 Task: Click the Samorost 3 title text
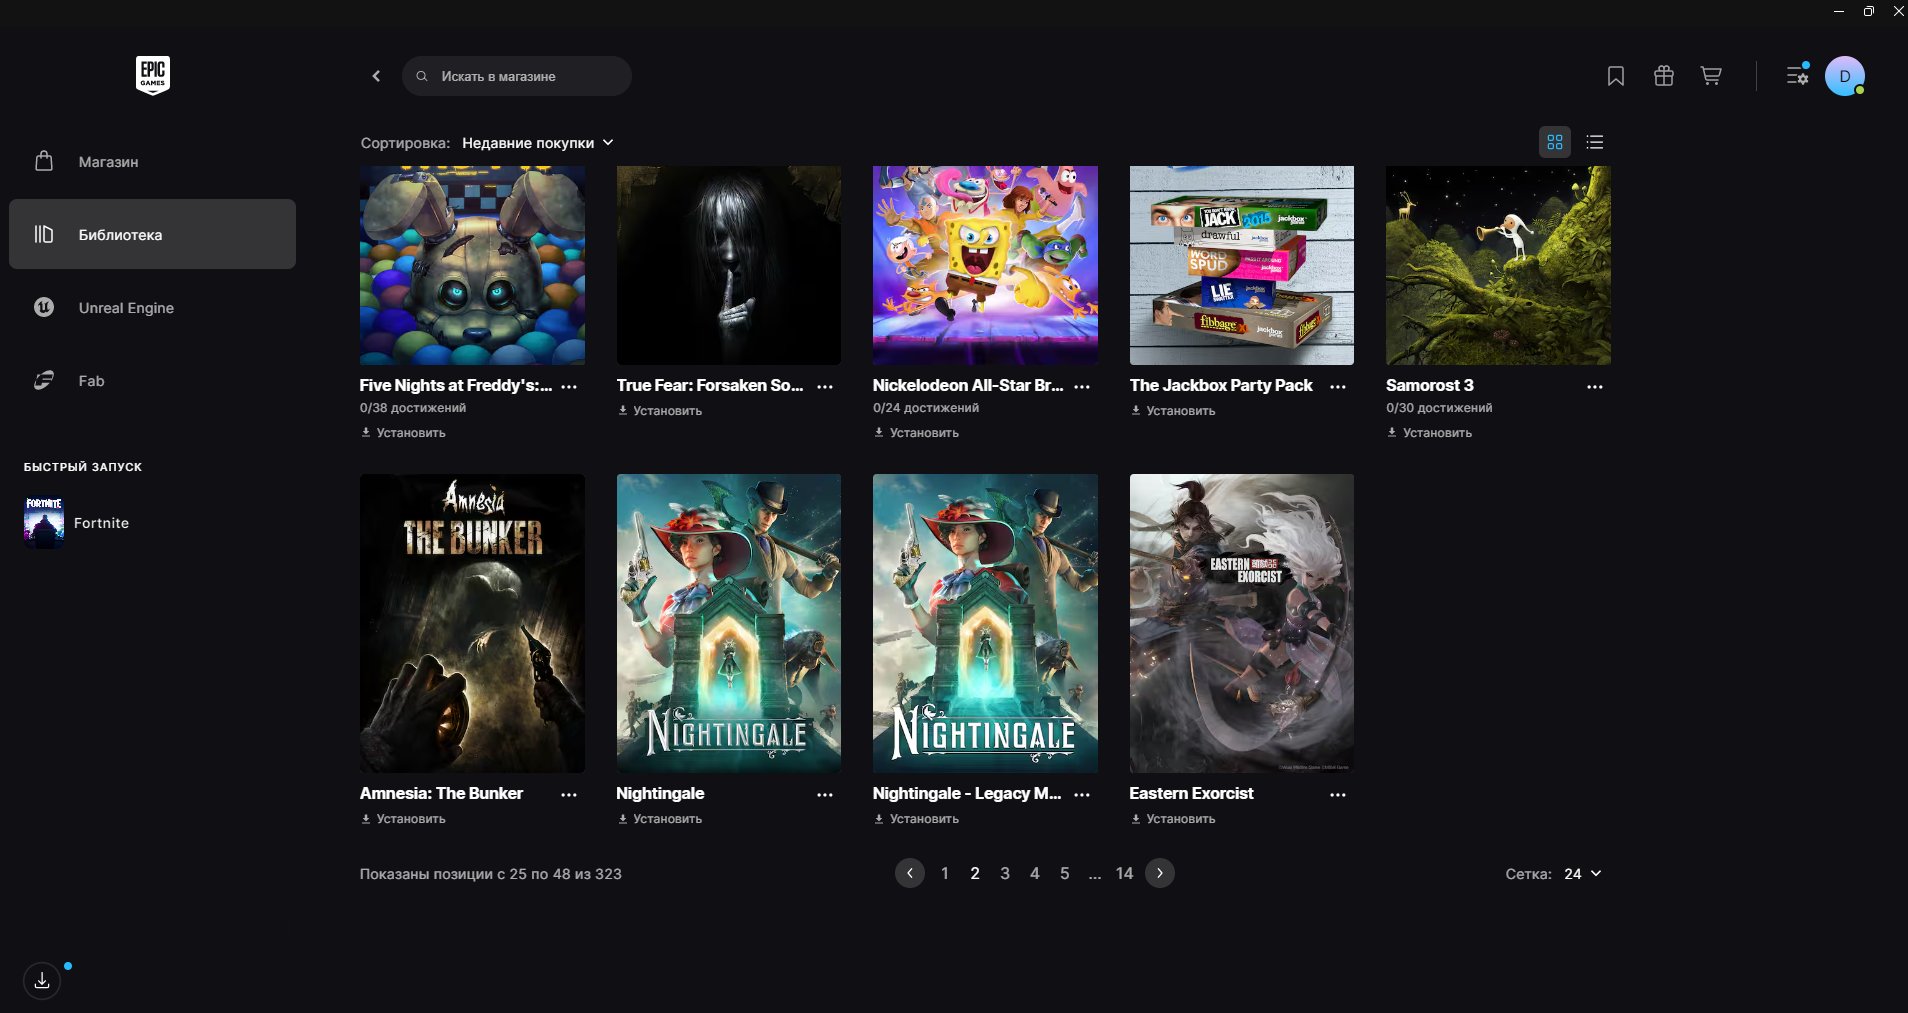[x=1430, y=385]
